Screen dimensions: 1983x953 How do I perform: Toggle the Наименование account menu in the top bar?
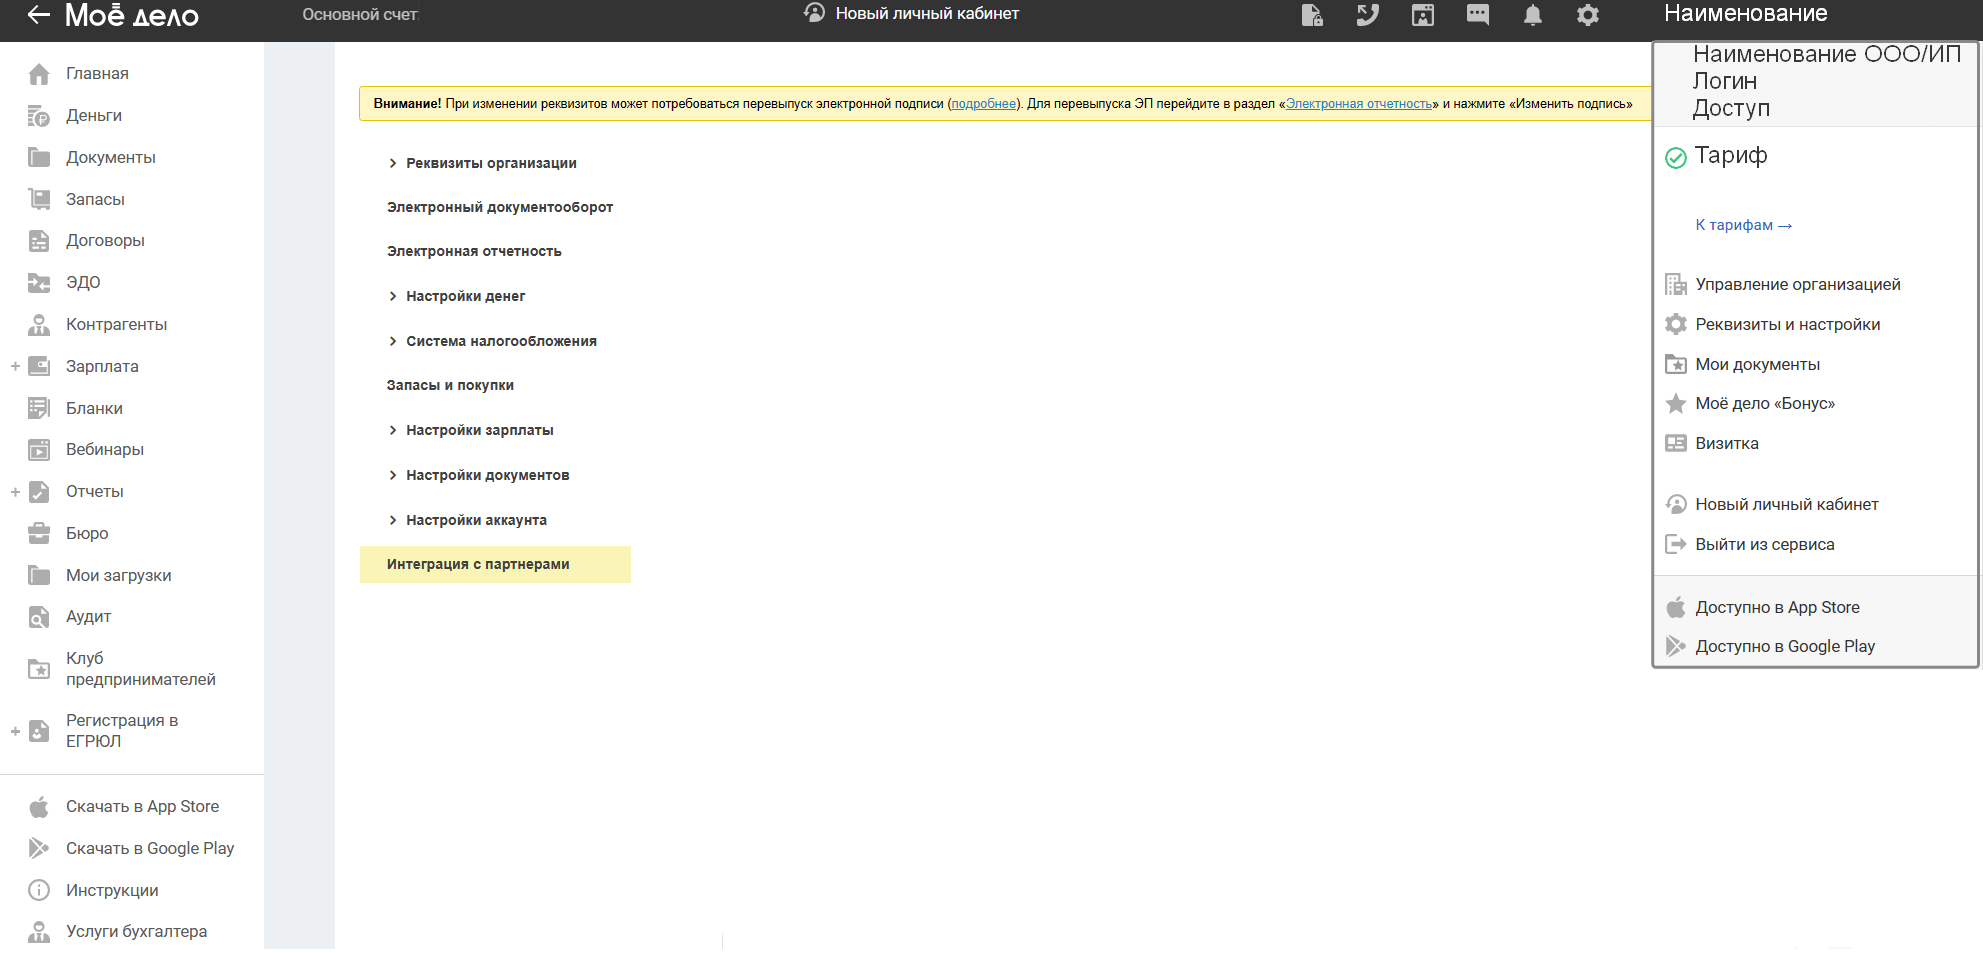[1745, 14]
